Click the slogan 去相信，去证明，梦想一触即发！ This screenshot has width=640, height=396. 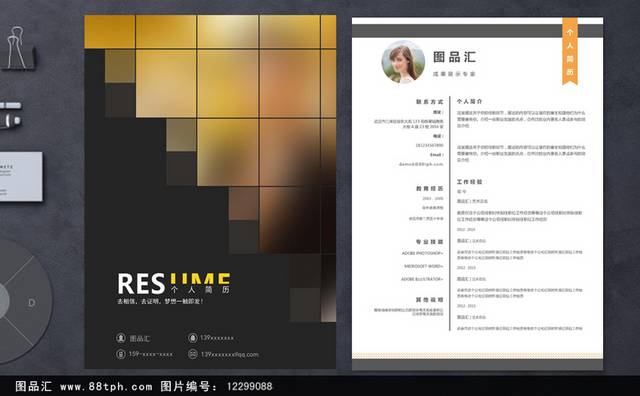tap(160, 301)
